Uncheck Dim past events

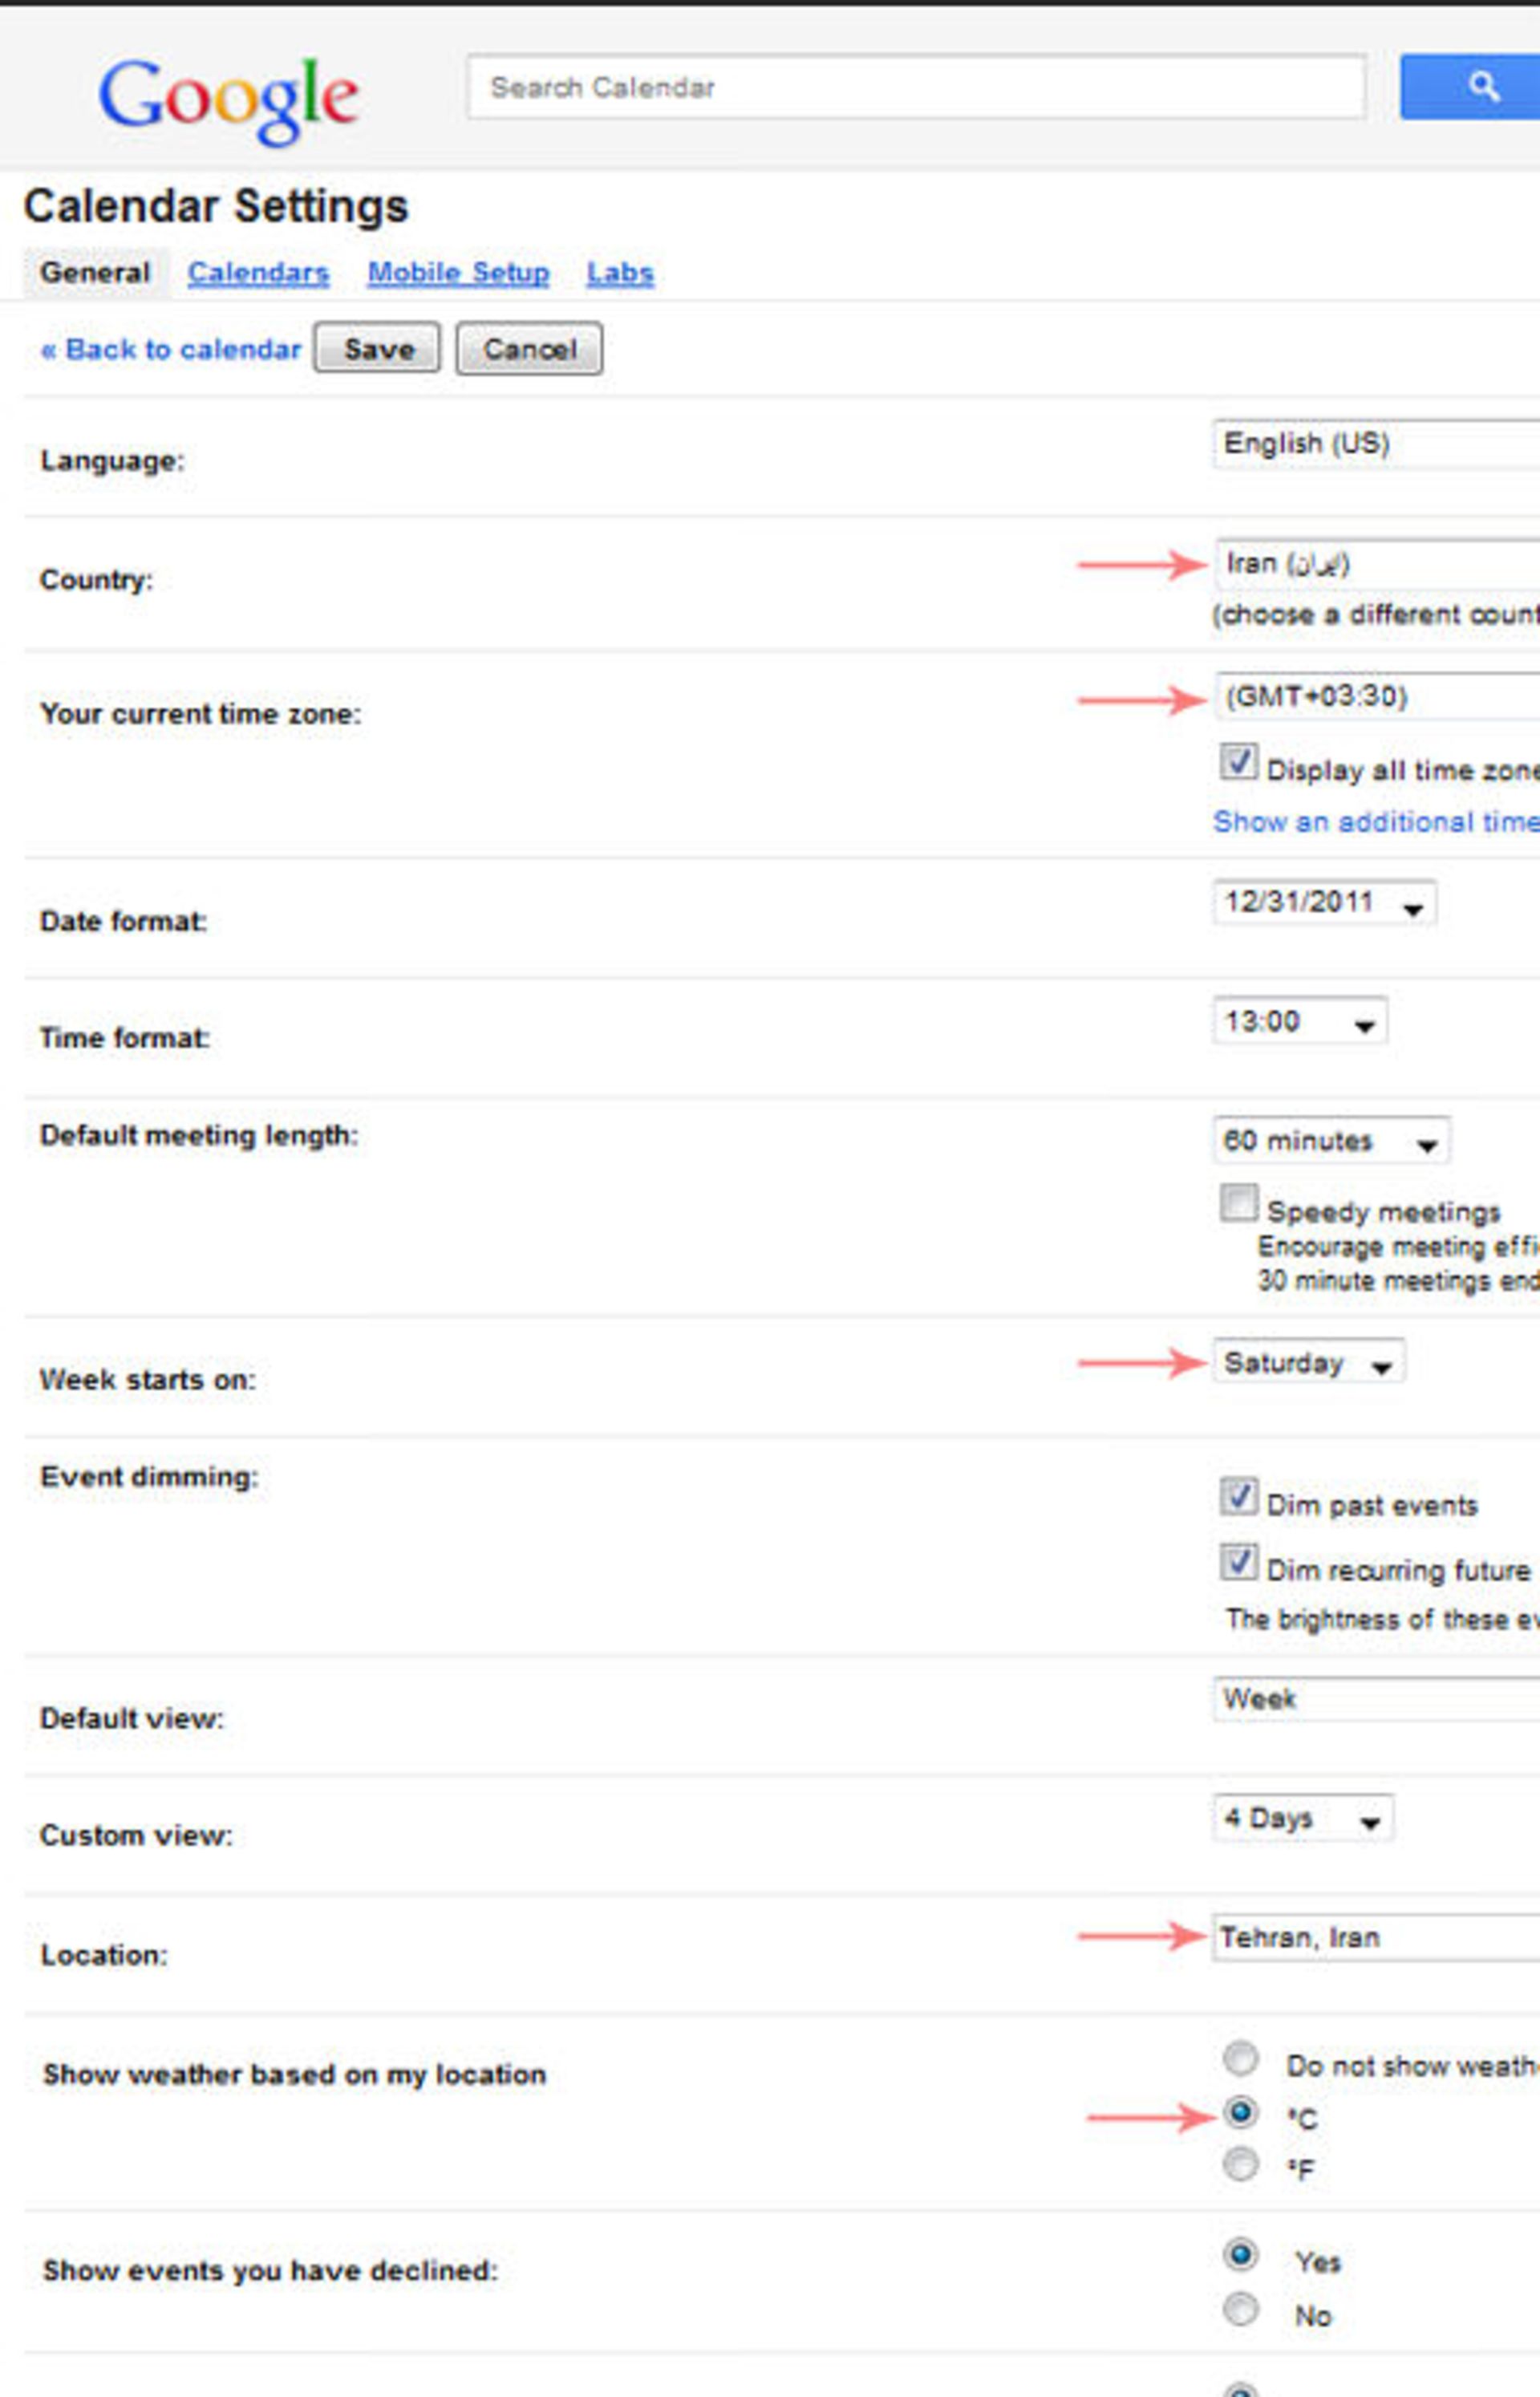click(1238, 1497)
